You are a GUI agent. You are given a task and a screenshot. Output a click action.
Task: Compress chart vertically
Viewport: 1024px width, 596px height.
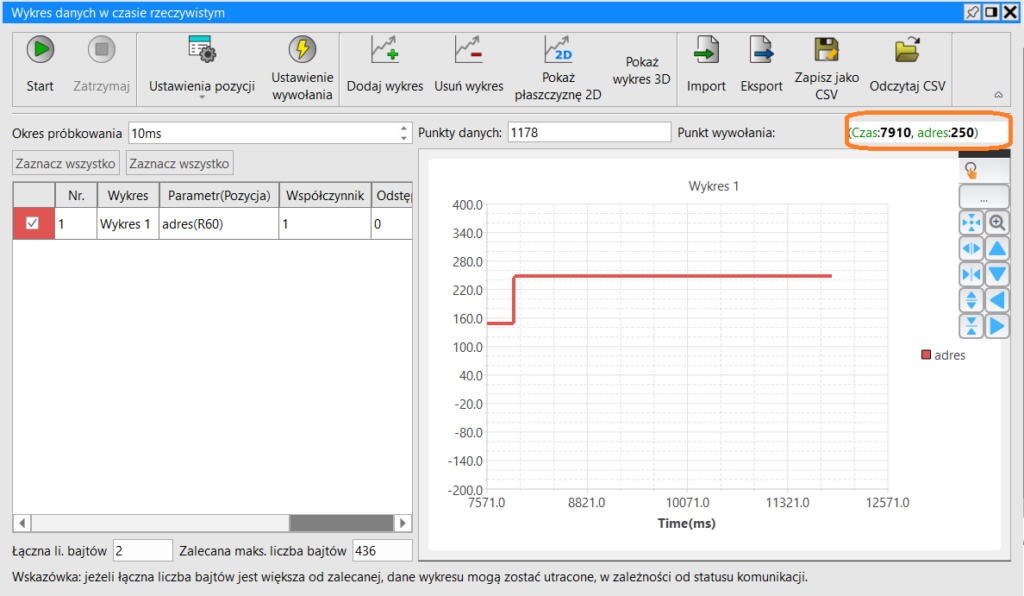coord(971,326)
